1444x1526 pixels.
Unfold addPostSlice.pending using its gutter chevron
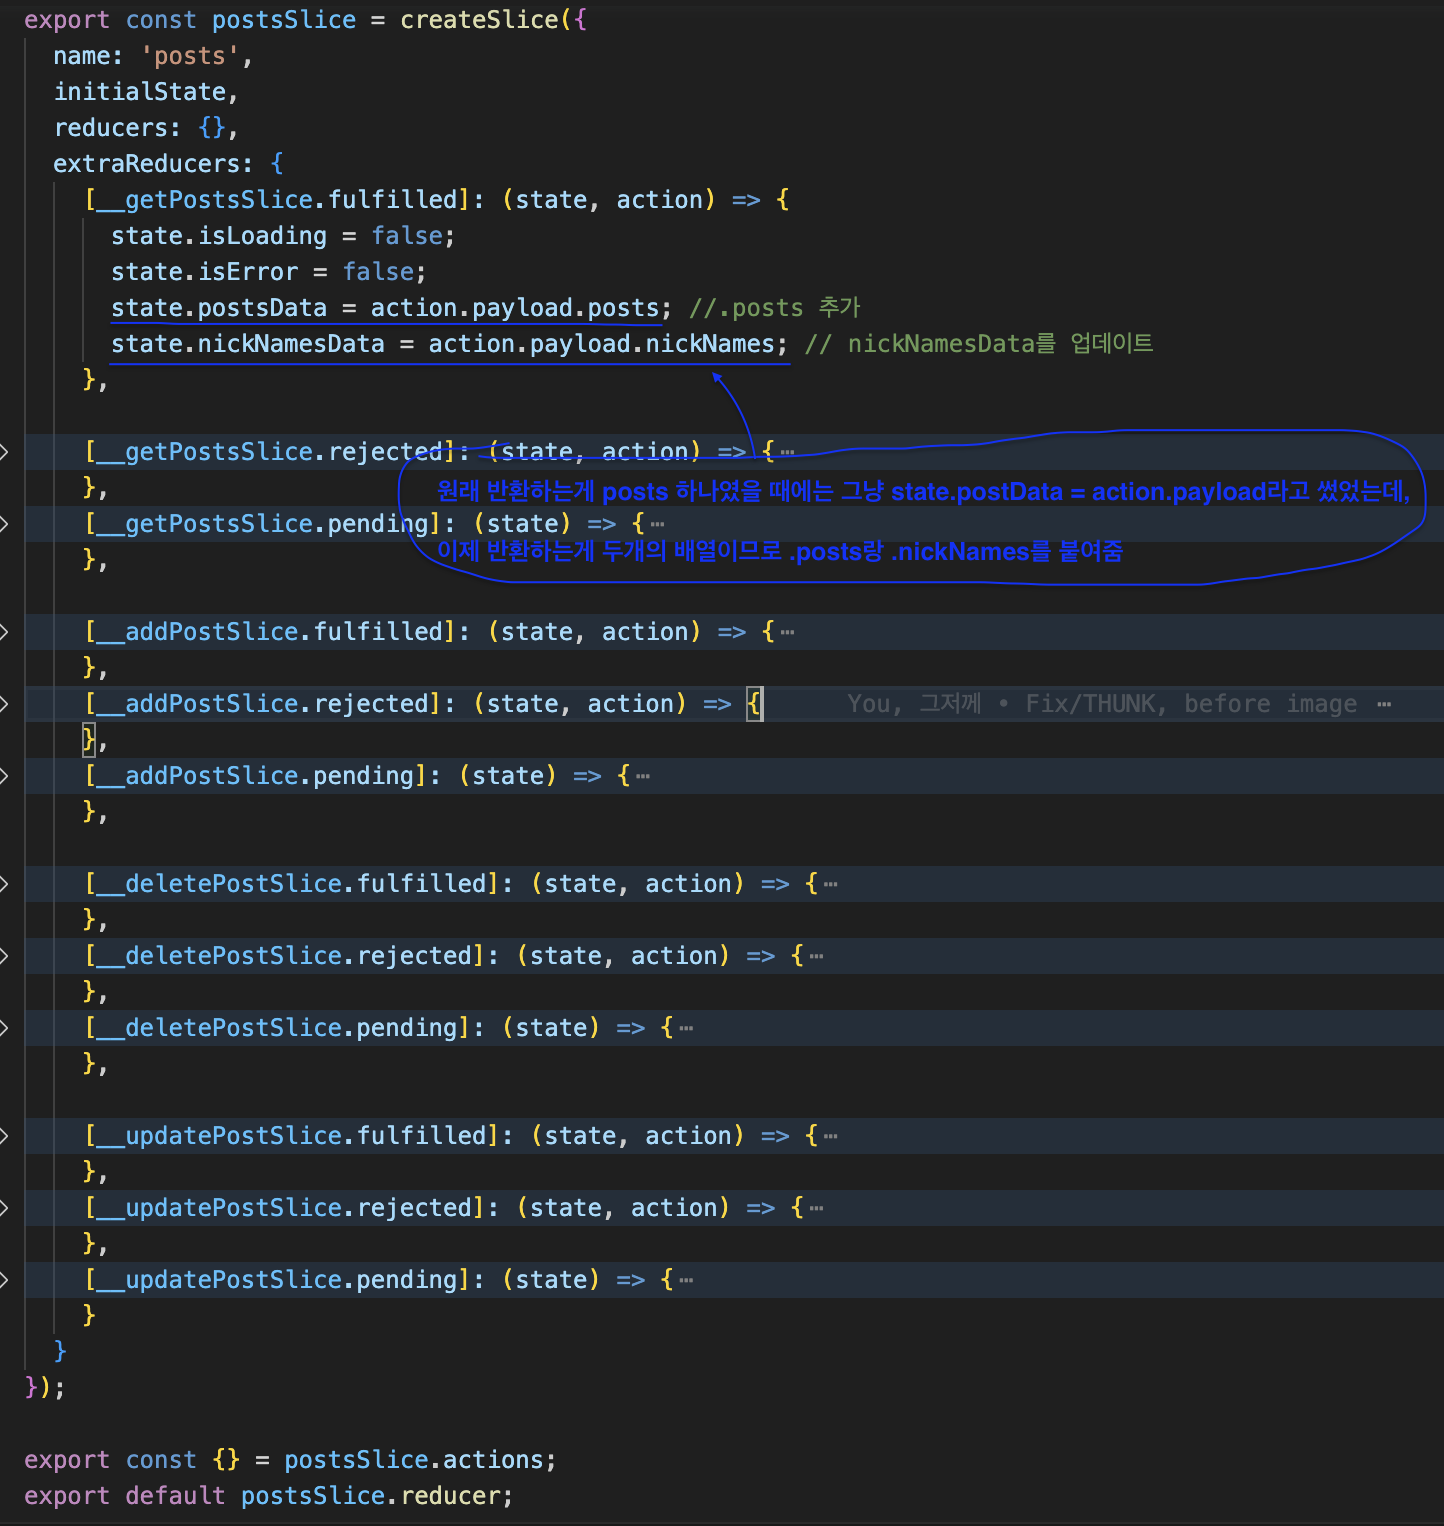tap(4, 776)
